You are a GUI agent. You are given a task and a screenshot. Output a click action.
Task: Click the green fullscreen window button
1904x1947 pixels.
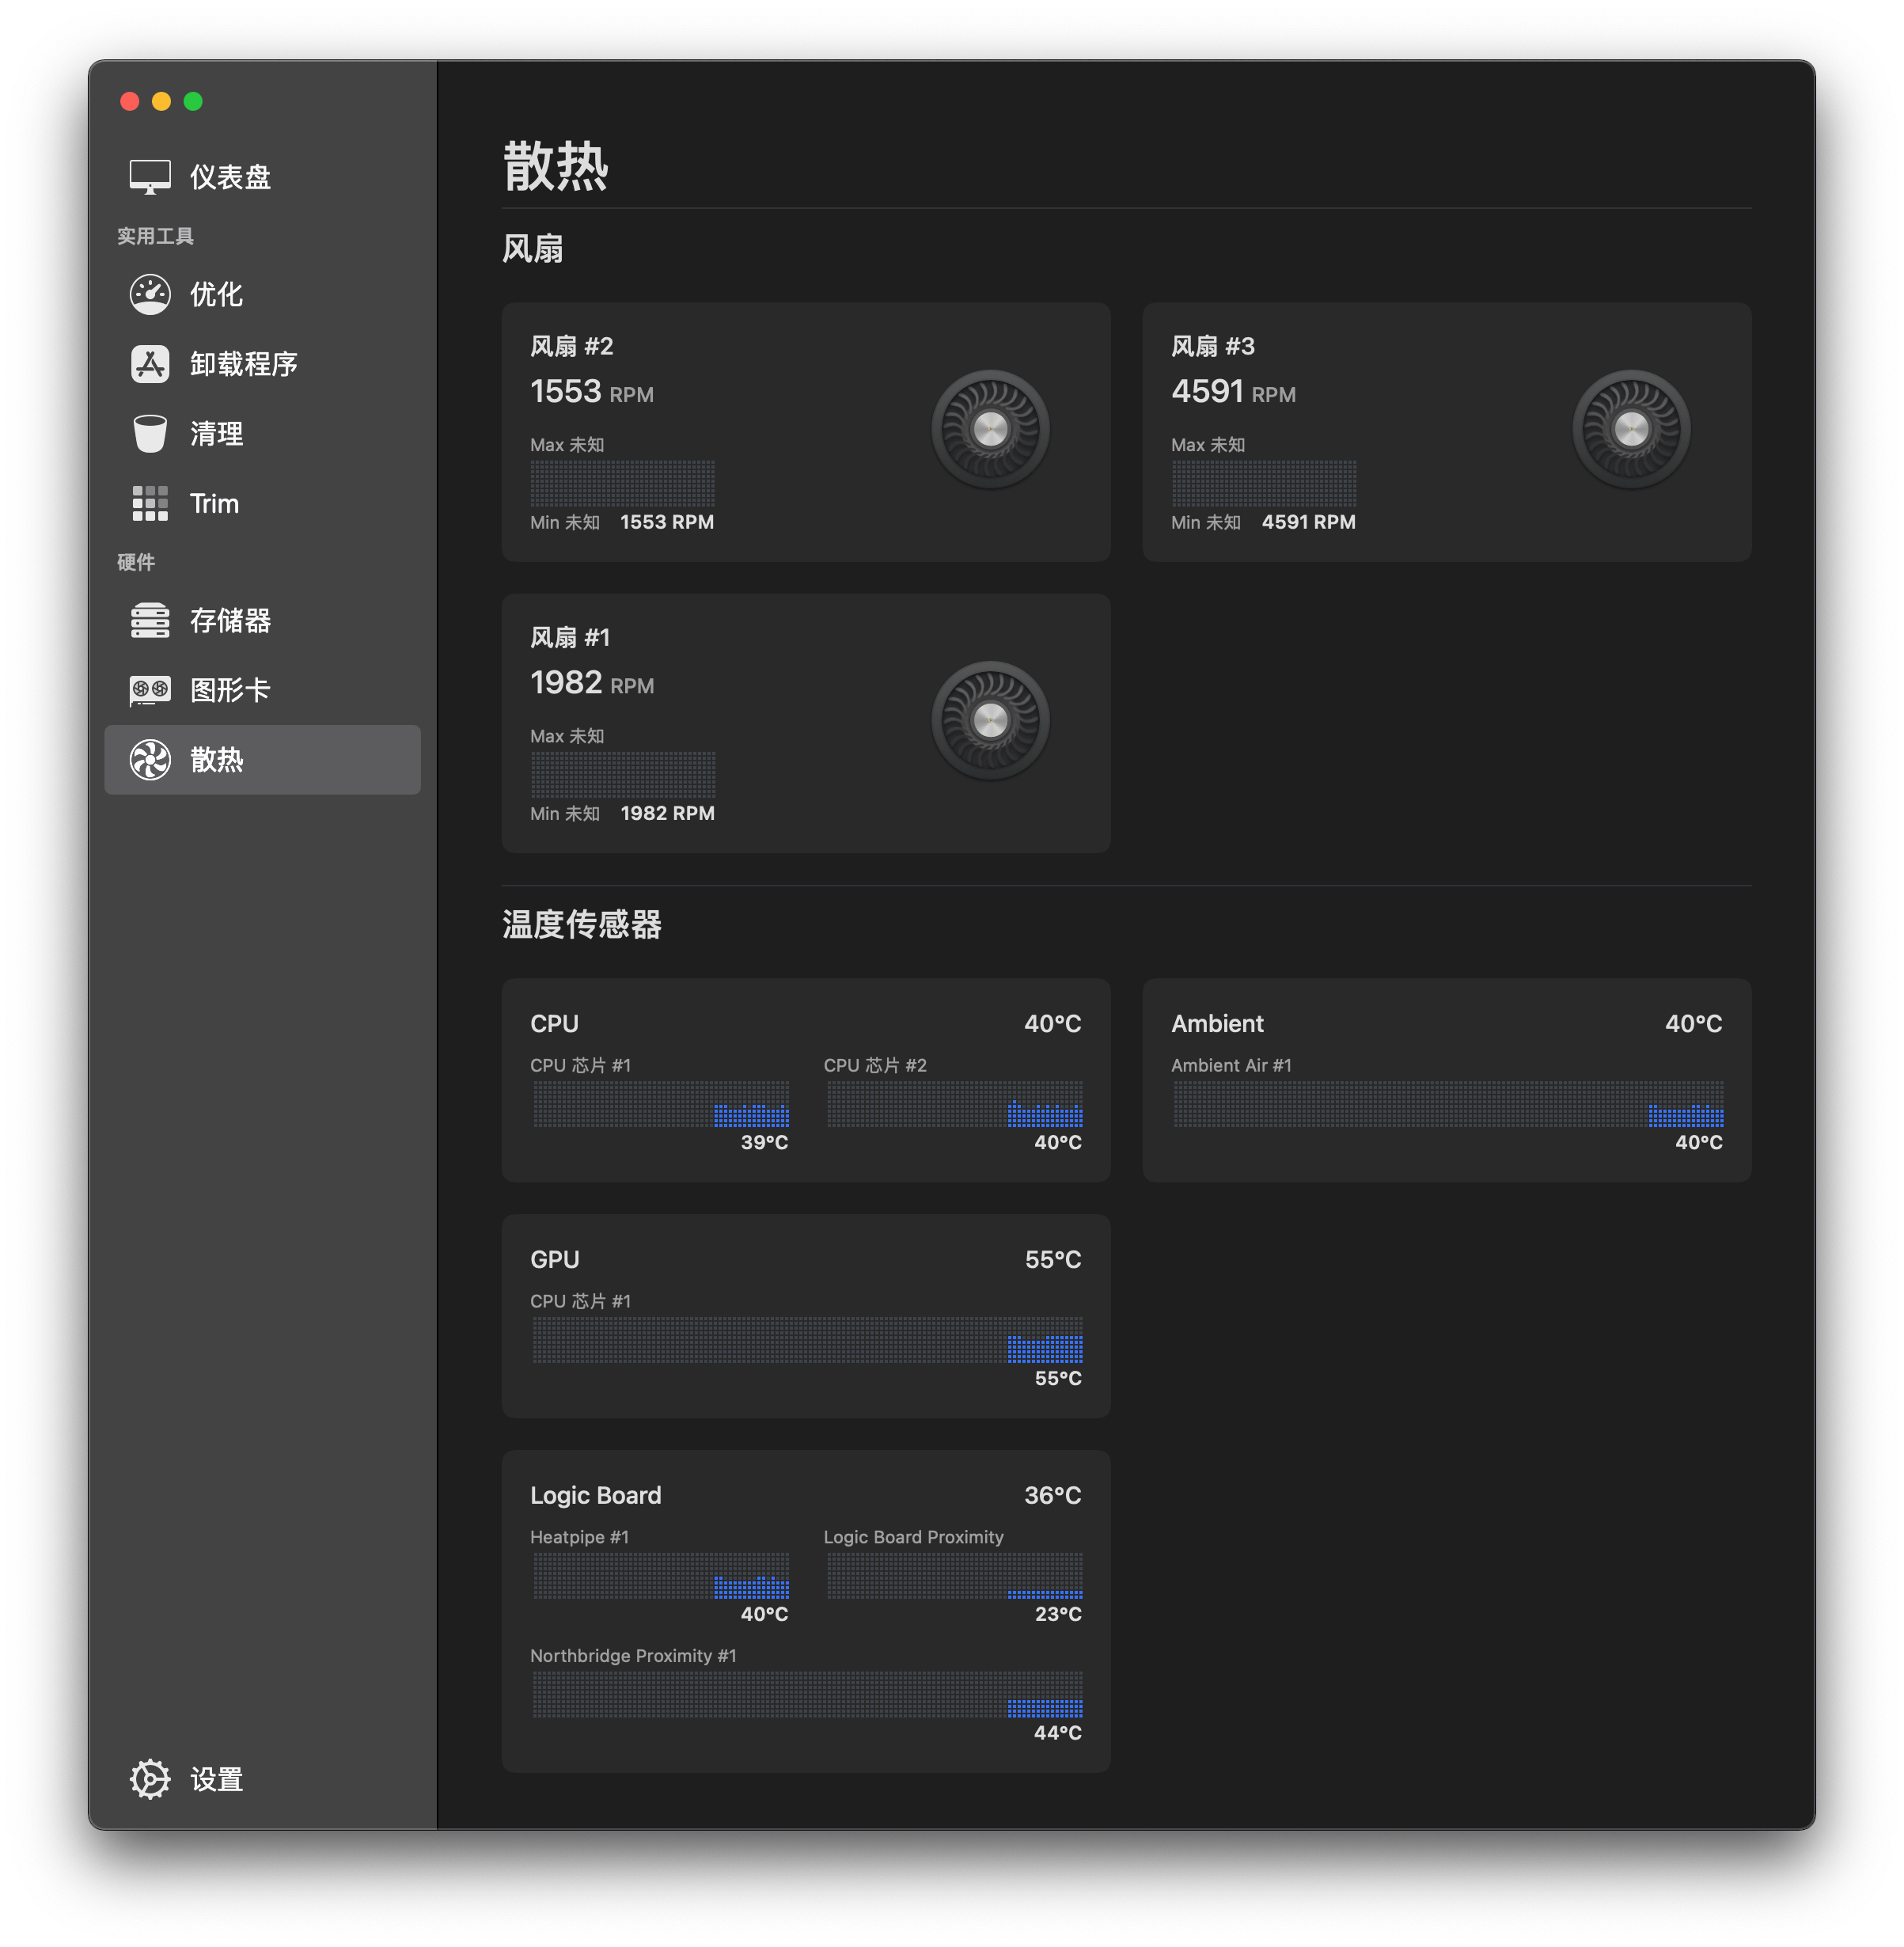pyautogui.click(x=193, y=101)
